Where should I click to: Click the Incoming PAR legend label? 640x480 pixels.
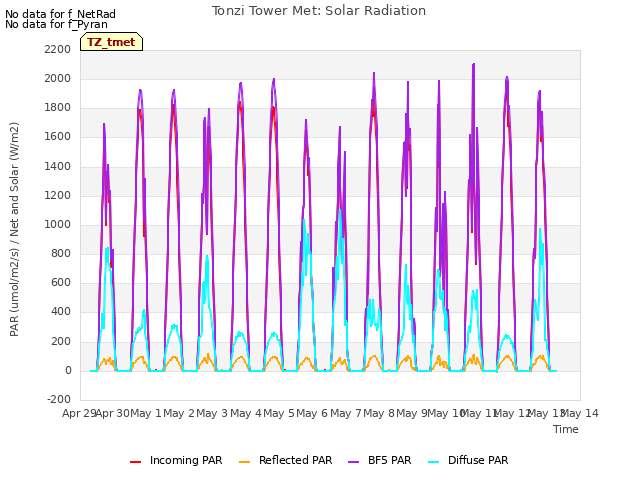pyautogui.click(x=186, y=460)
